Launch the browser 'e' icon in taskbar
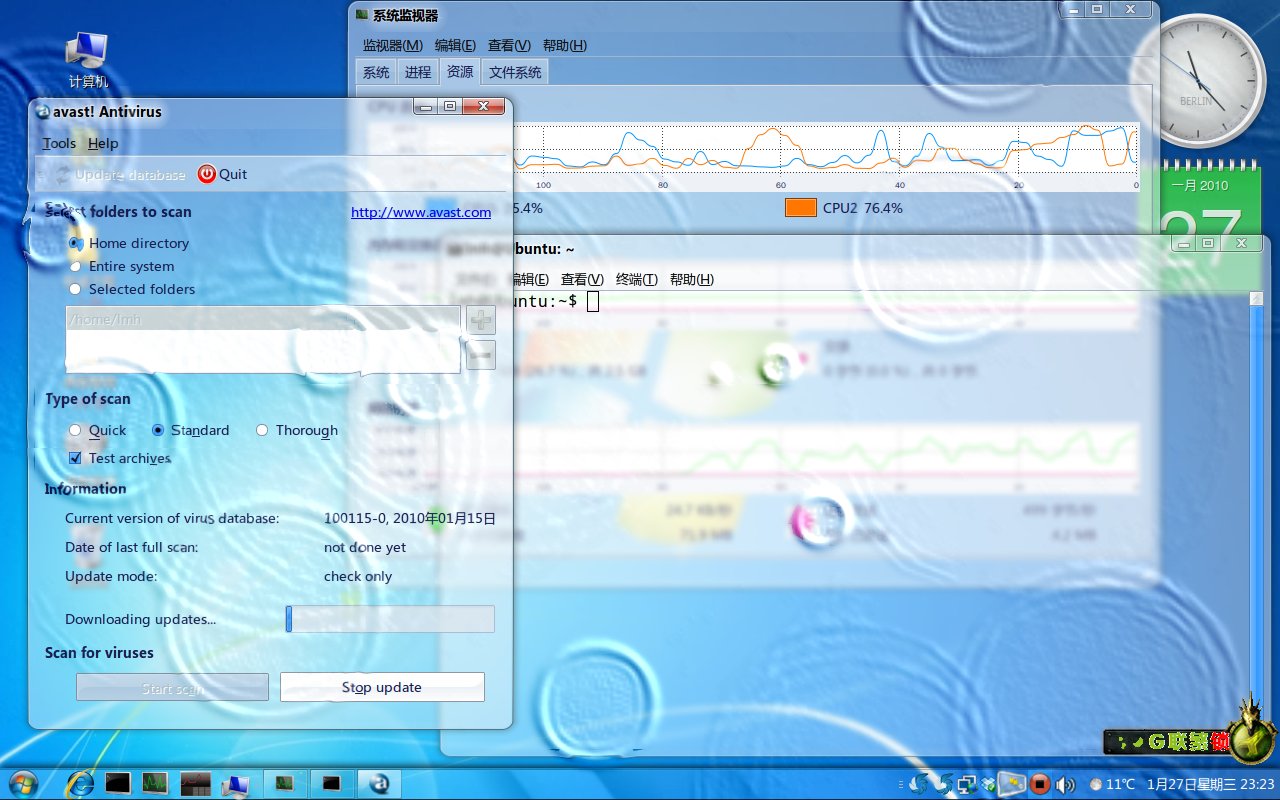Viewport: 1280px width, 800px height. (x=80, y=783)
